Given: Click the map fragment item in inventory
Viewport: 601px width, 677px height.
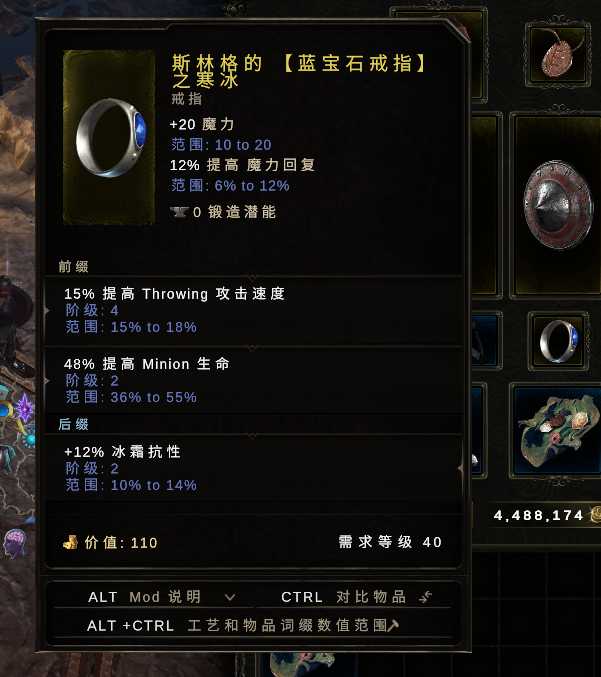Looking at the screenshot, I should point(559,430).
